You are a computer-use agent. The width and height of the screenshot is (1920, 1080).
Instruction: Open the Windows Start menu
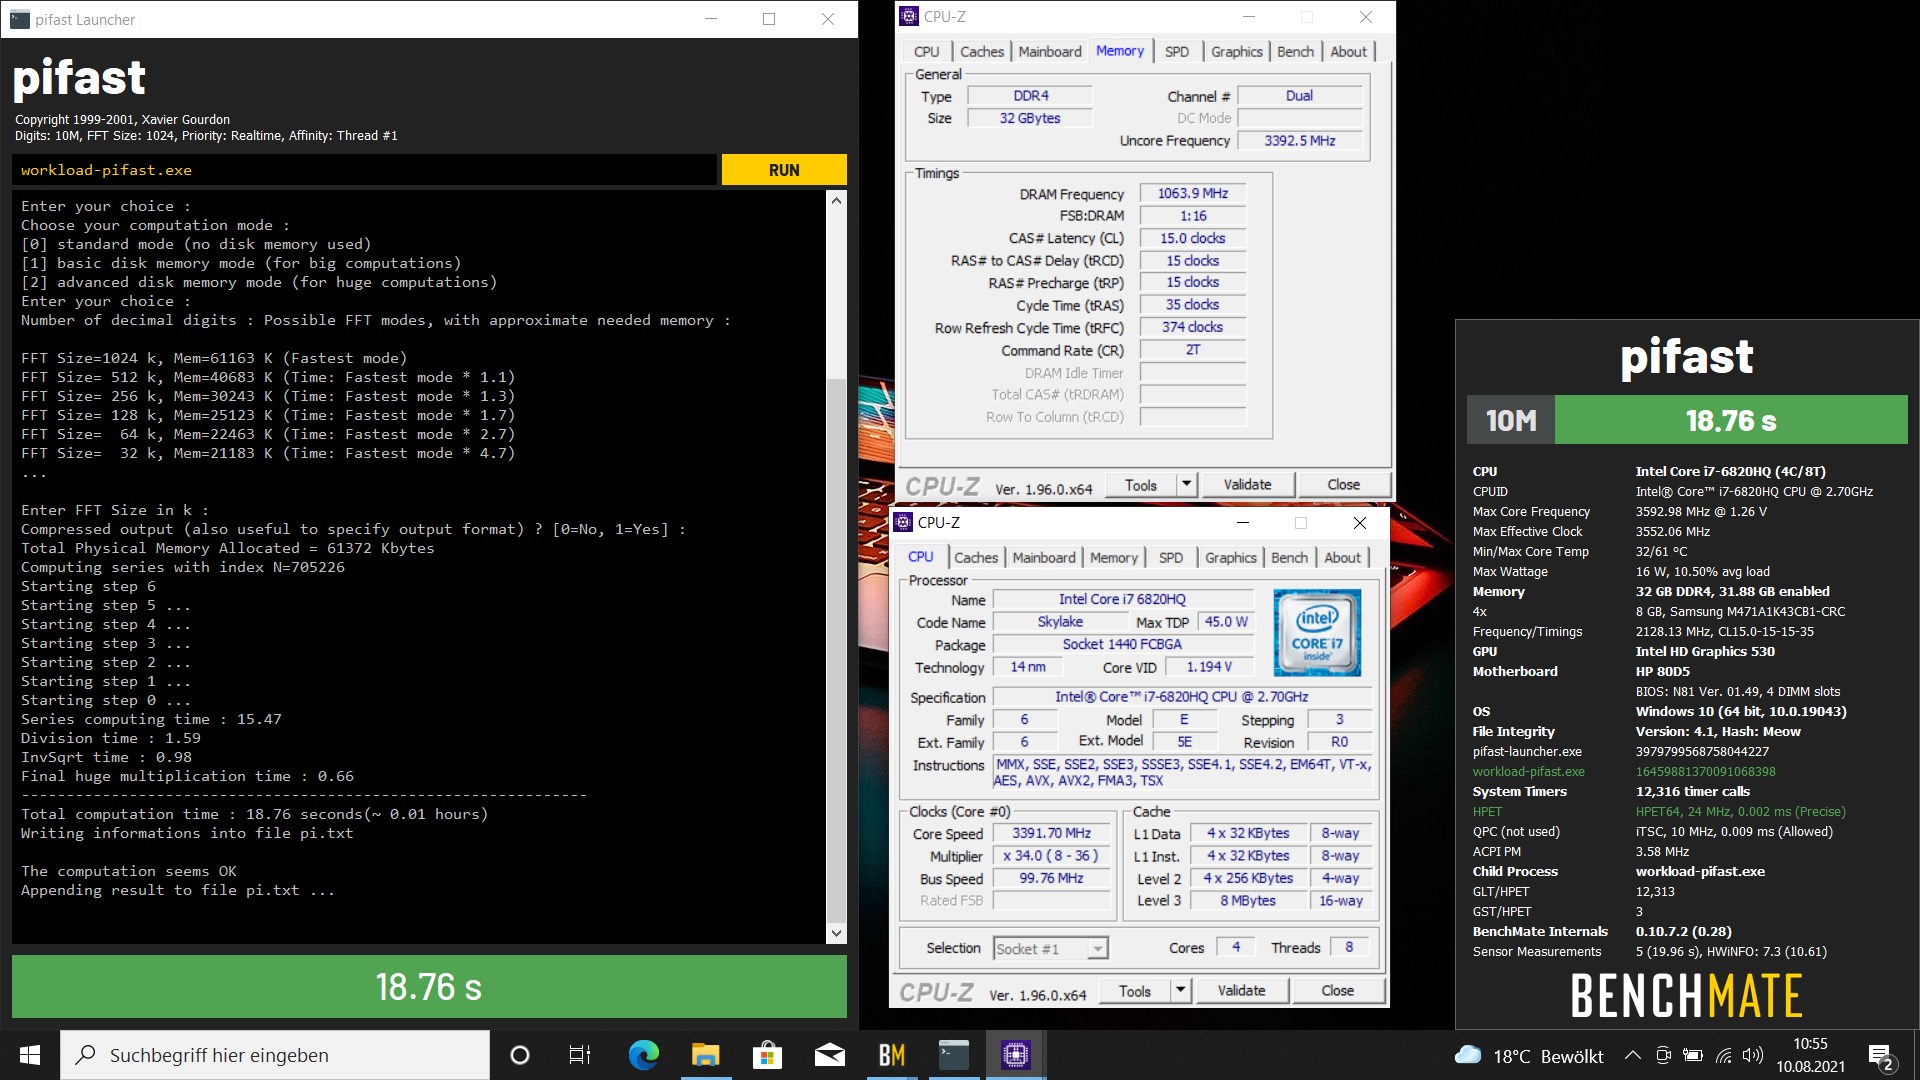point(30,1055)
